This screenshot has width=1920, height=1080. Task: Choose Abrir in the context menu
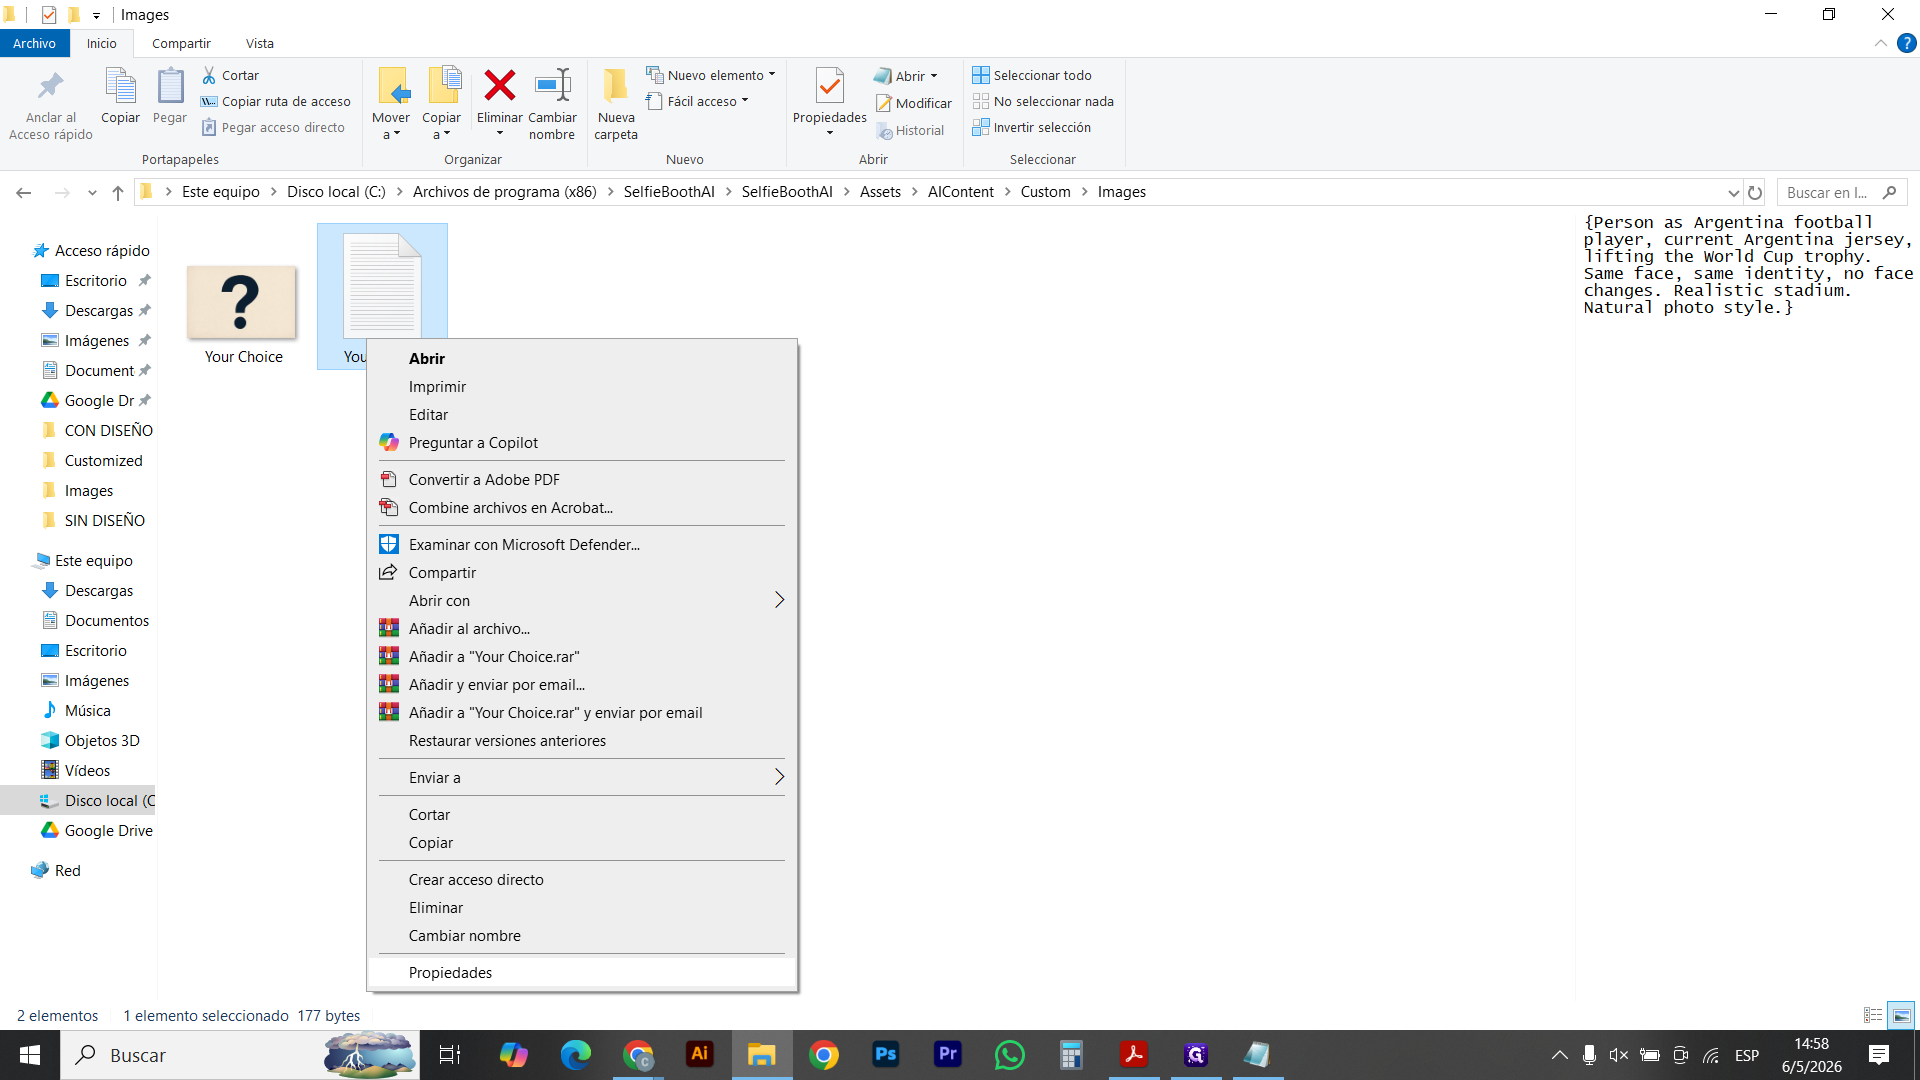(582, 358)
